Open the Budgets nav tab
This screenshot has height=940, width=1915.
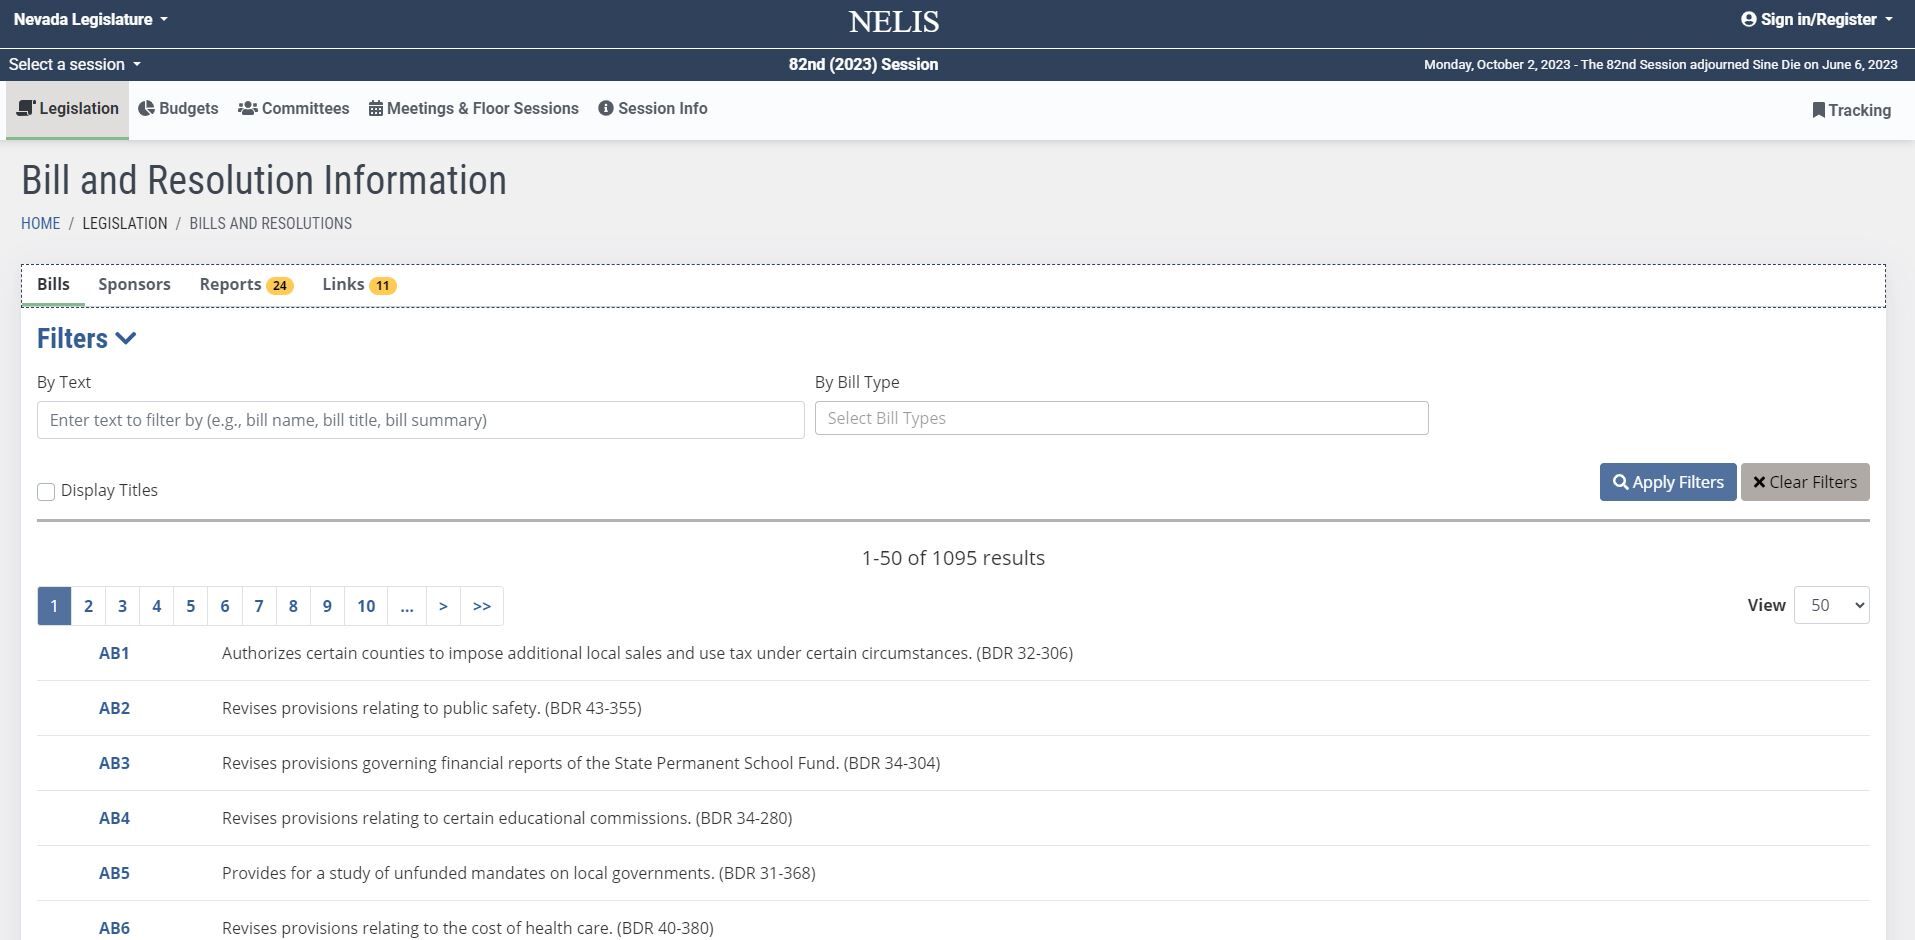pos(178,109)
